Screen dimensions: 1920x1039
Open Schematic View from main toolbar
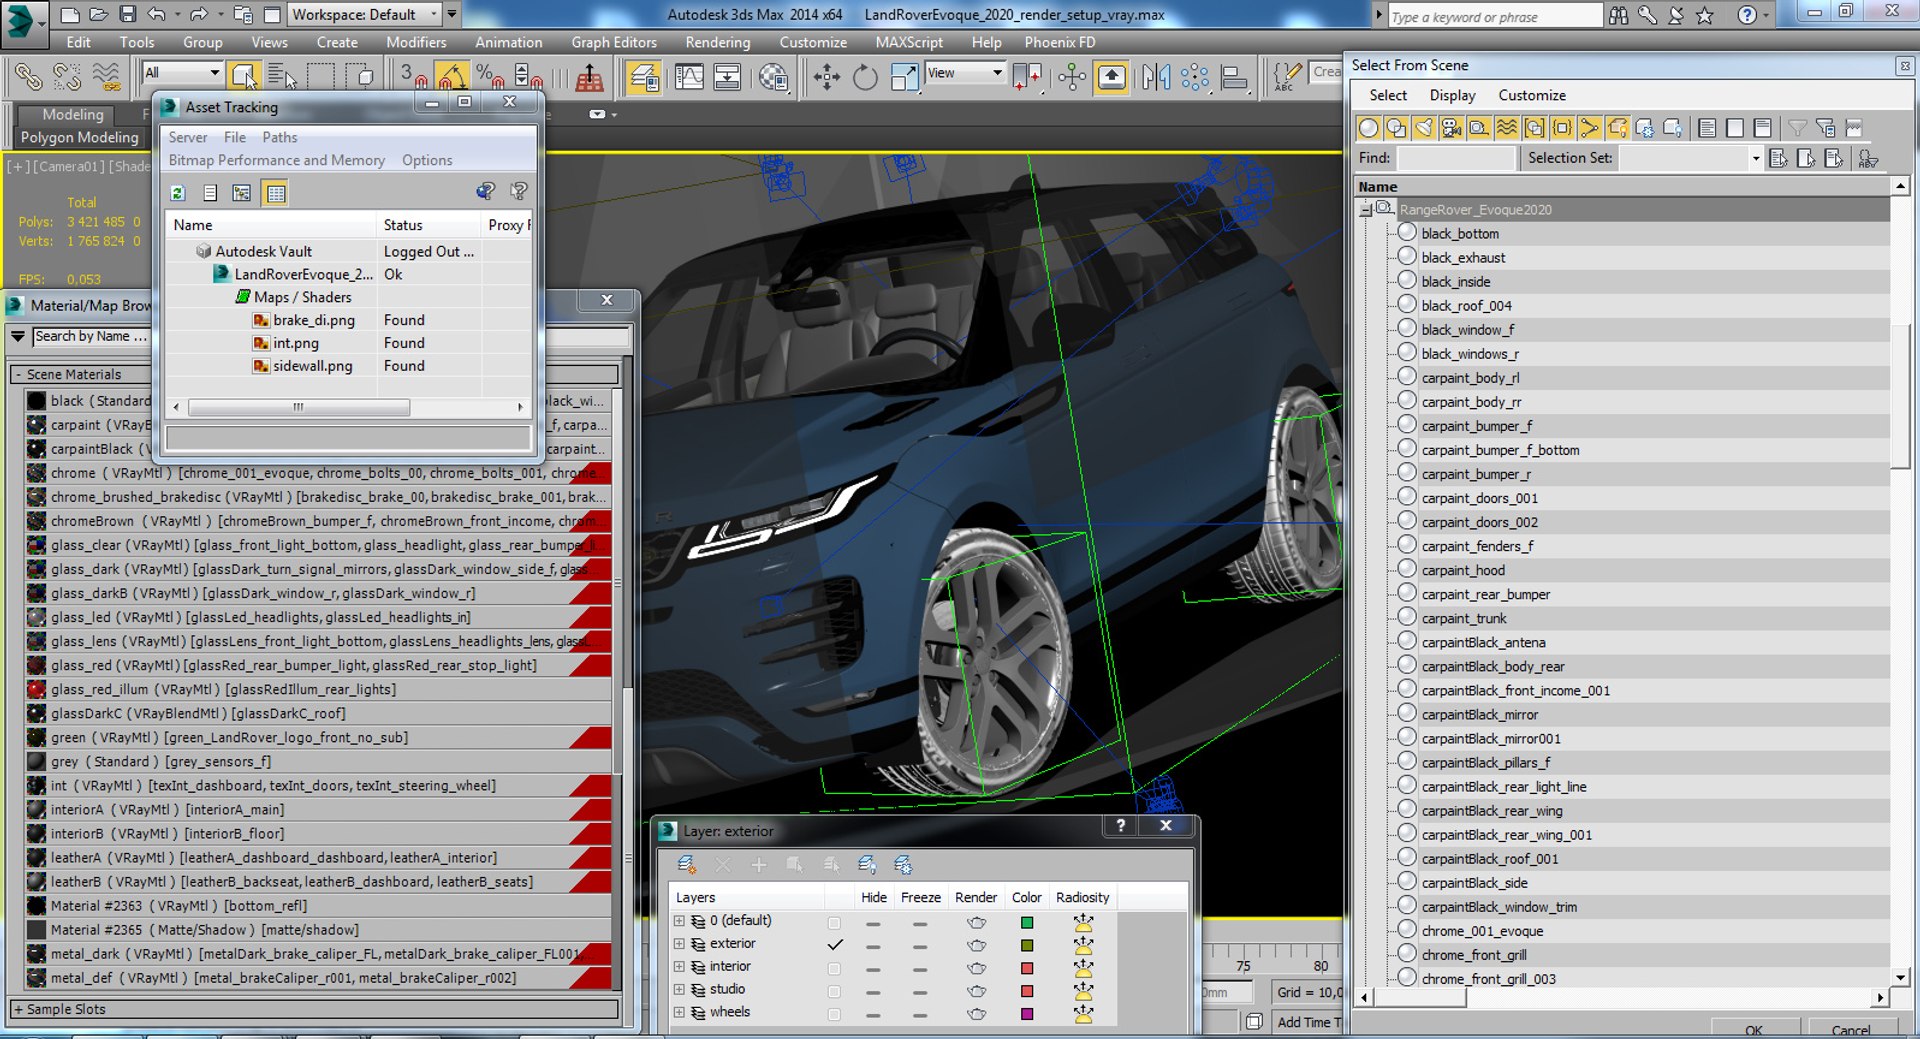(x=727, y=77)
